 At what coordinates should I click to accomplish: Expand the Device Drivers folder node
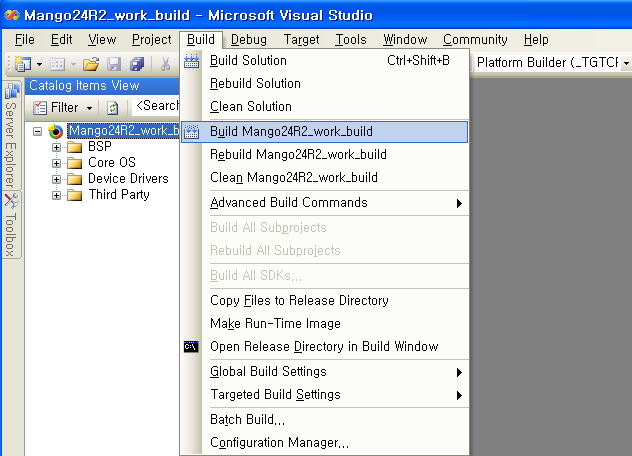click(x=56, y=179)
